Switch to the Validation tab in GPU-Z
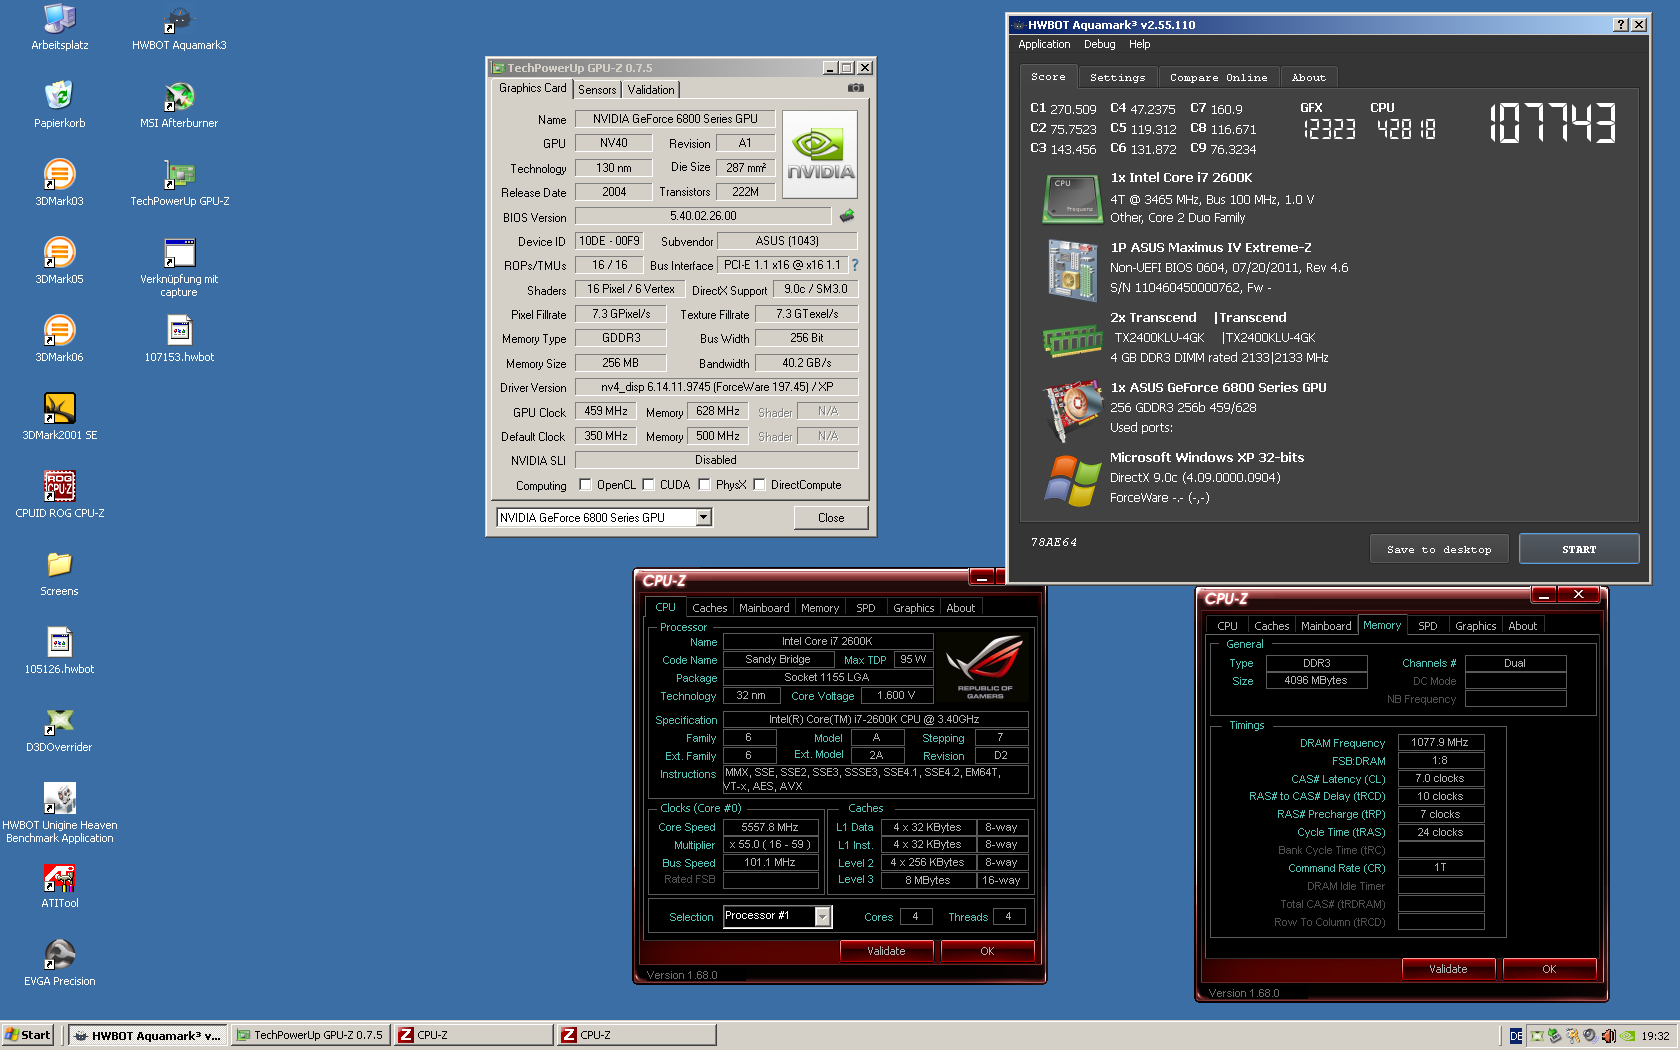Image resolution: width=1680 pixels, height=1050 pixels. (x=651, y=90)
